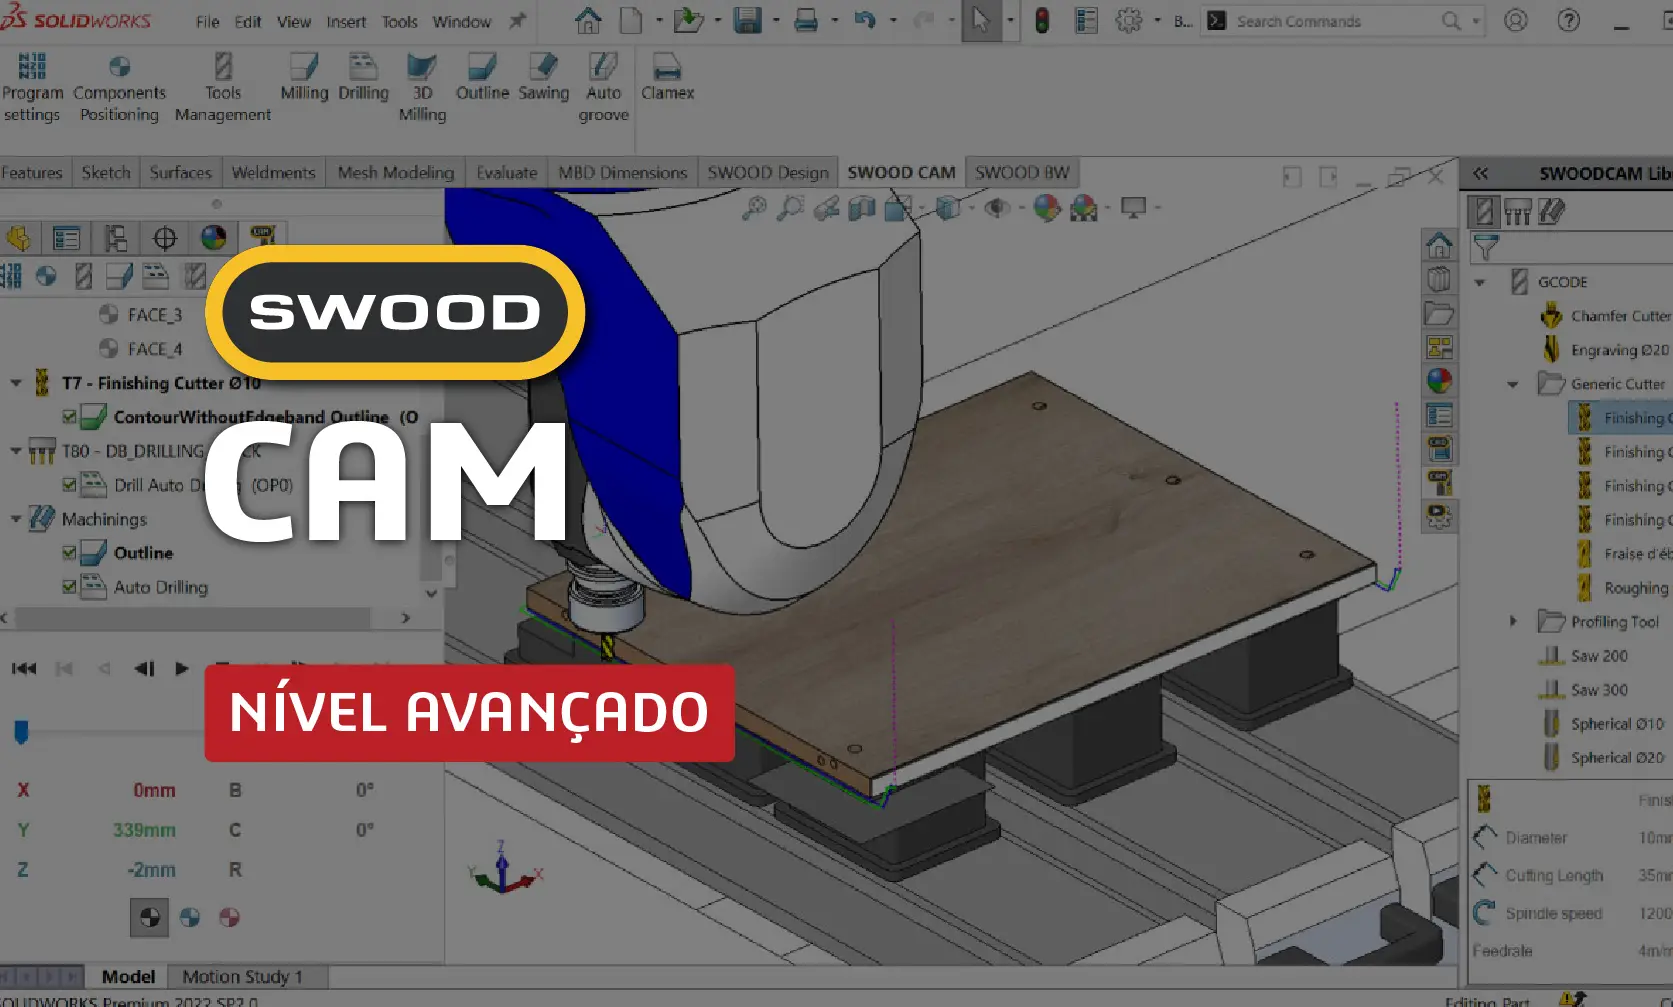The height and width of the screenshot is (1007, 1673).
Task: Open the Save dropdown arrow
Action: (x=776, y=20)
